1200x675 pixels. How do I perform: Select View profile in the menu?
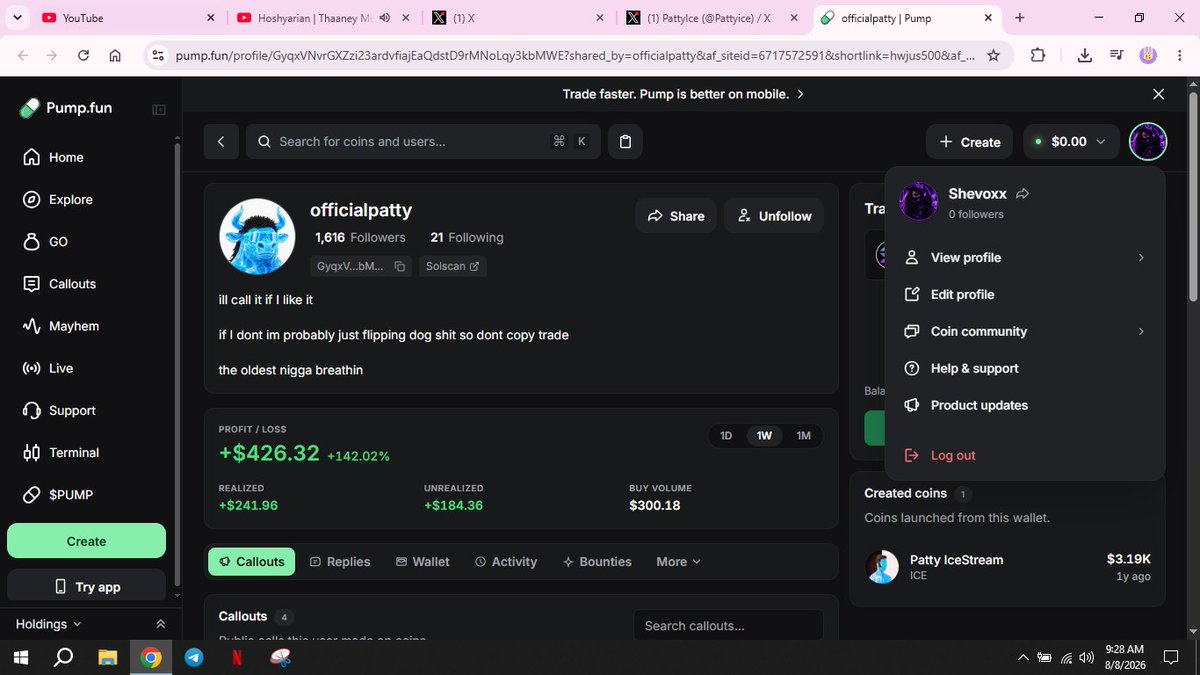(x=1024, y=257)
